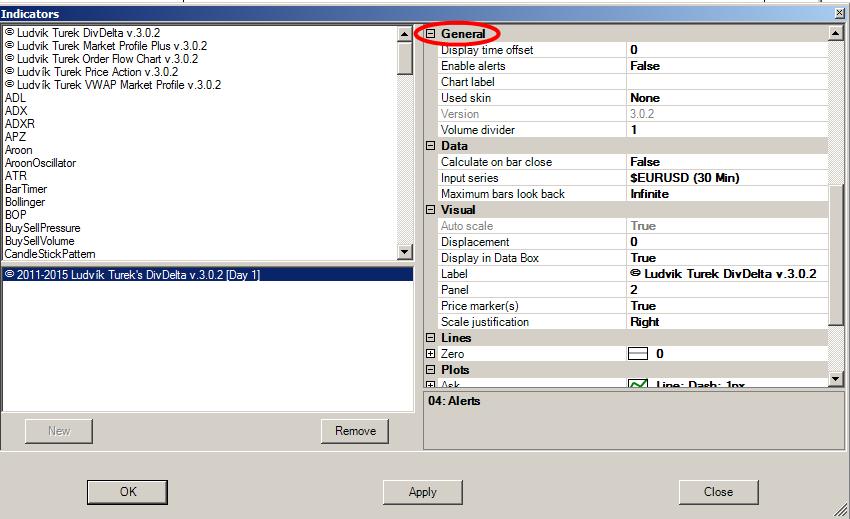Select applied DivDelta [Day 1] indicator row
Screen dimensions: 850x519
tap(208, 275)
